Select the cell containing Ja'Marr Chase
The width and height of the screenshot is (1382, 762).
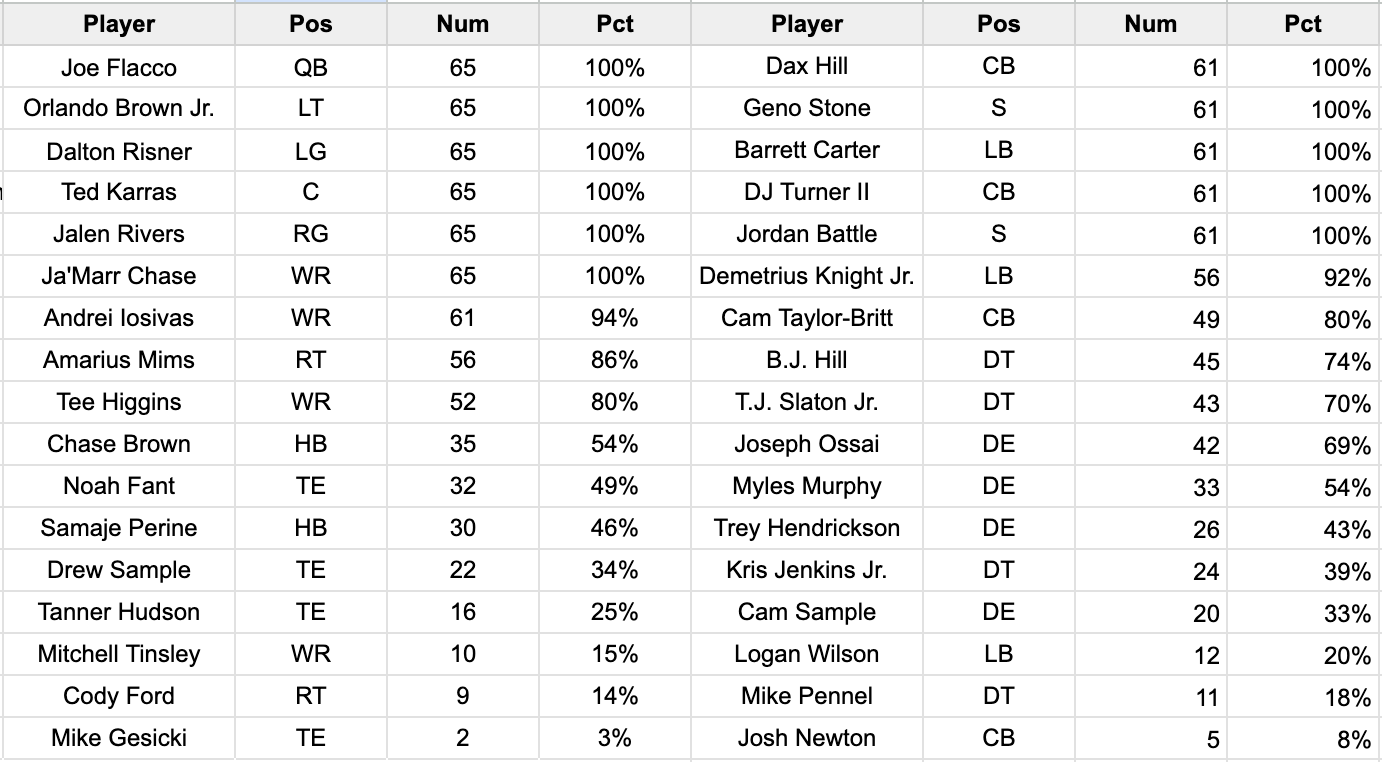[118, 276]
